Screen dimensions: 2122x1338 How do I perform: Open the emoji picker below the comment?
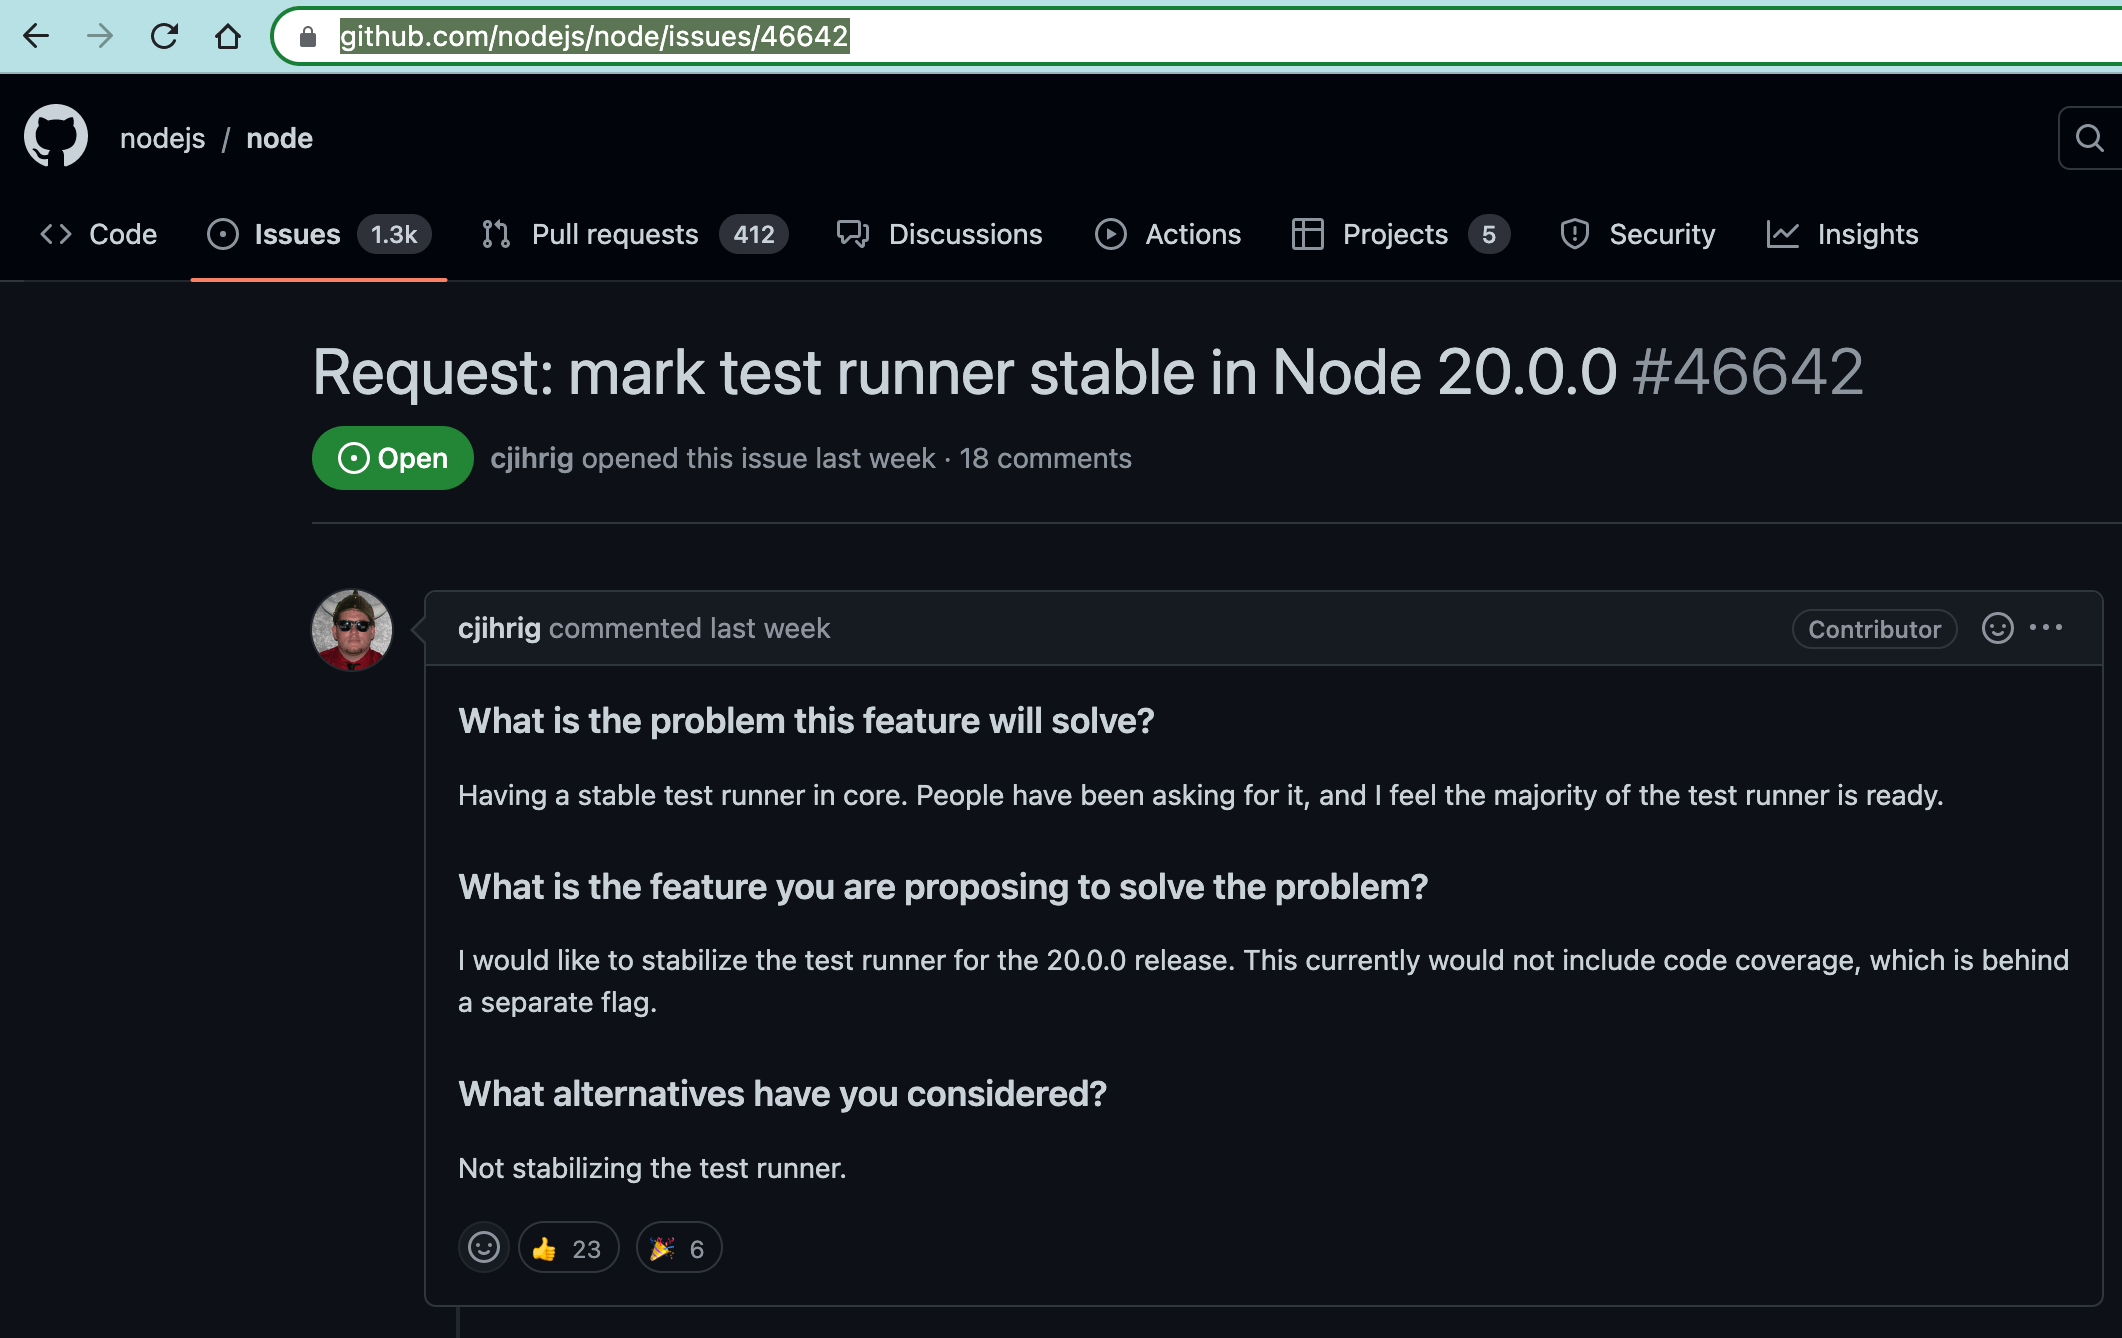(483, 1247)
